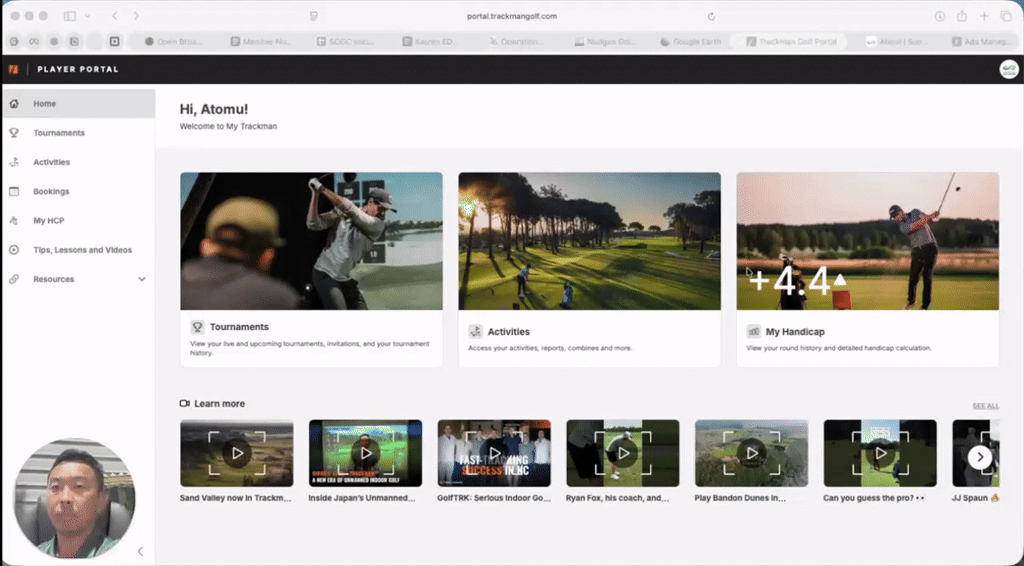Click the SEE ALL link
Screen dimensions: 1024x566
tap(985, 406)
